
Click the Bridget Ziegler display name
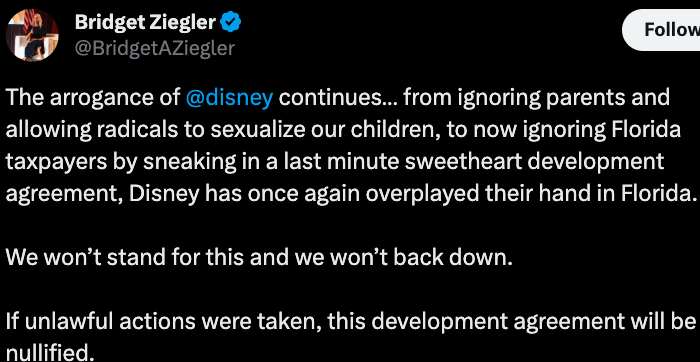click(x=145, y=22)
